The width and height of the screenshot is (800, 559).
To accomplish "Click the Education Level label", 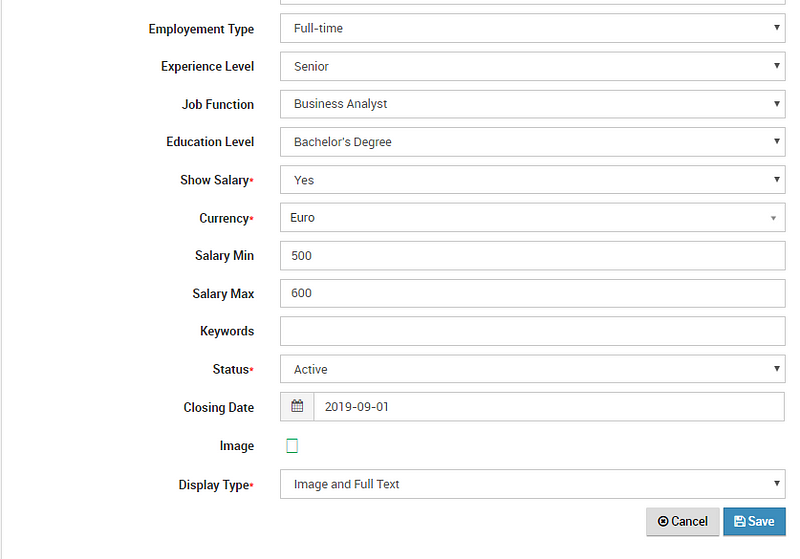I will (210, 142).
